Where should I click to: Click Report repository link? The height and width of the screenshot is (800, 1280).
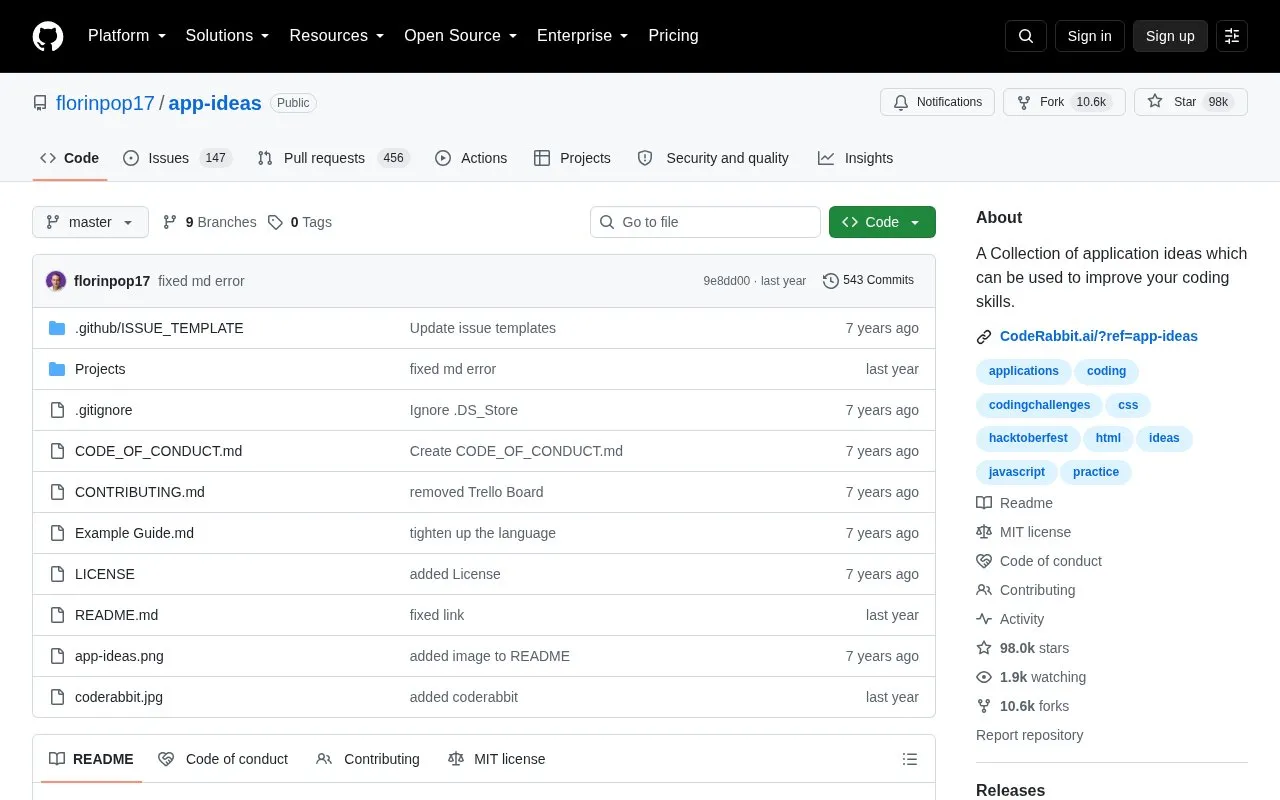pos(1029,735)
